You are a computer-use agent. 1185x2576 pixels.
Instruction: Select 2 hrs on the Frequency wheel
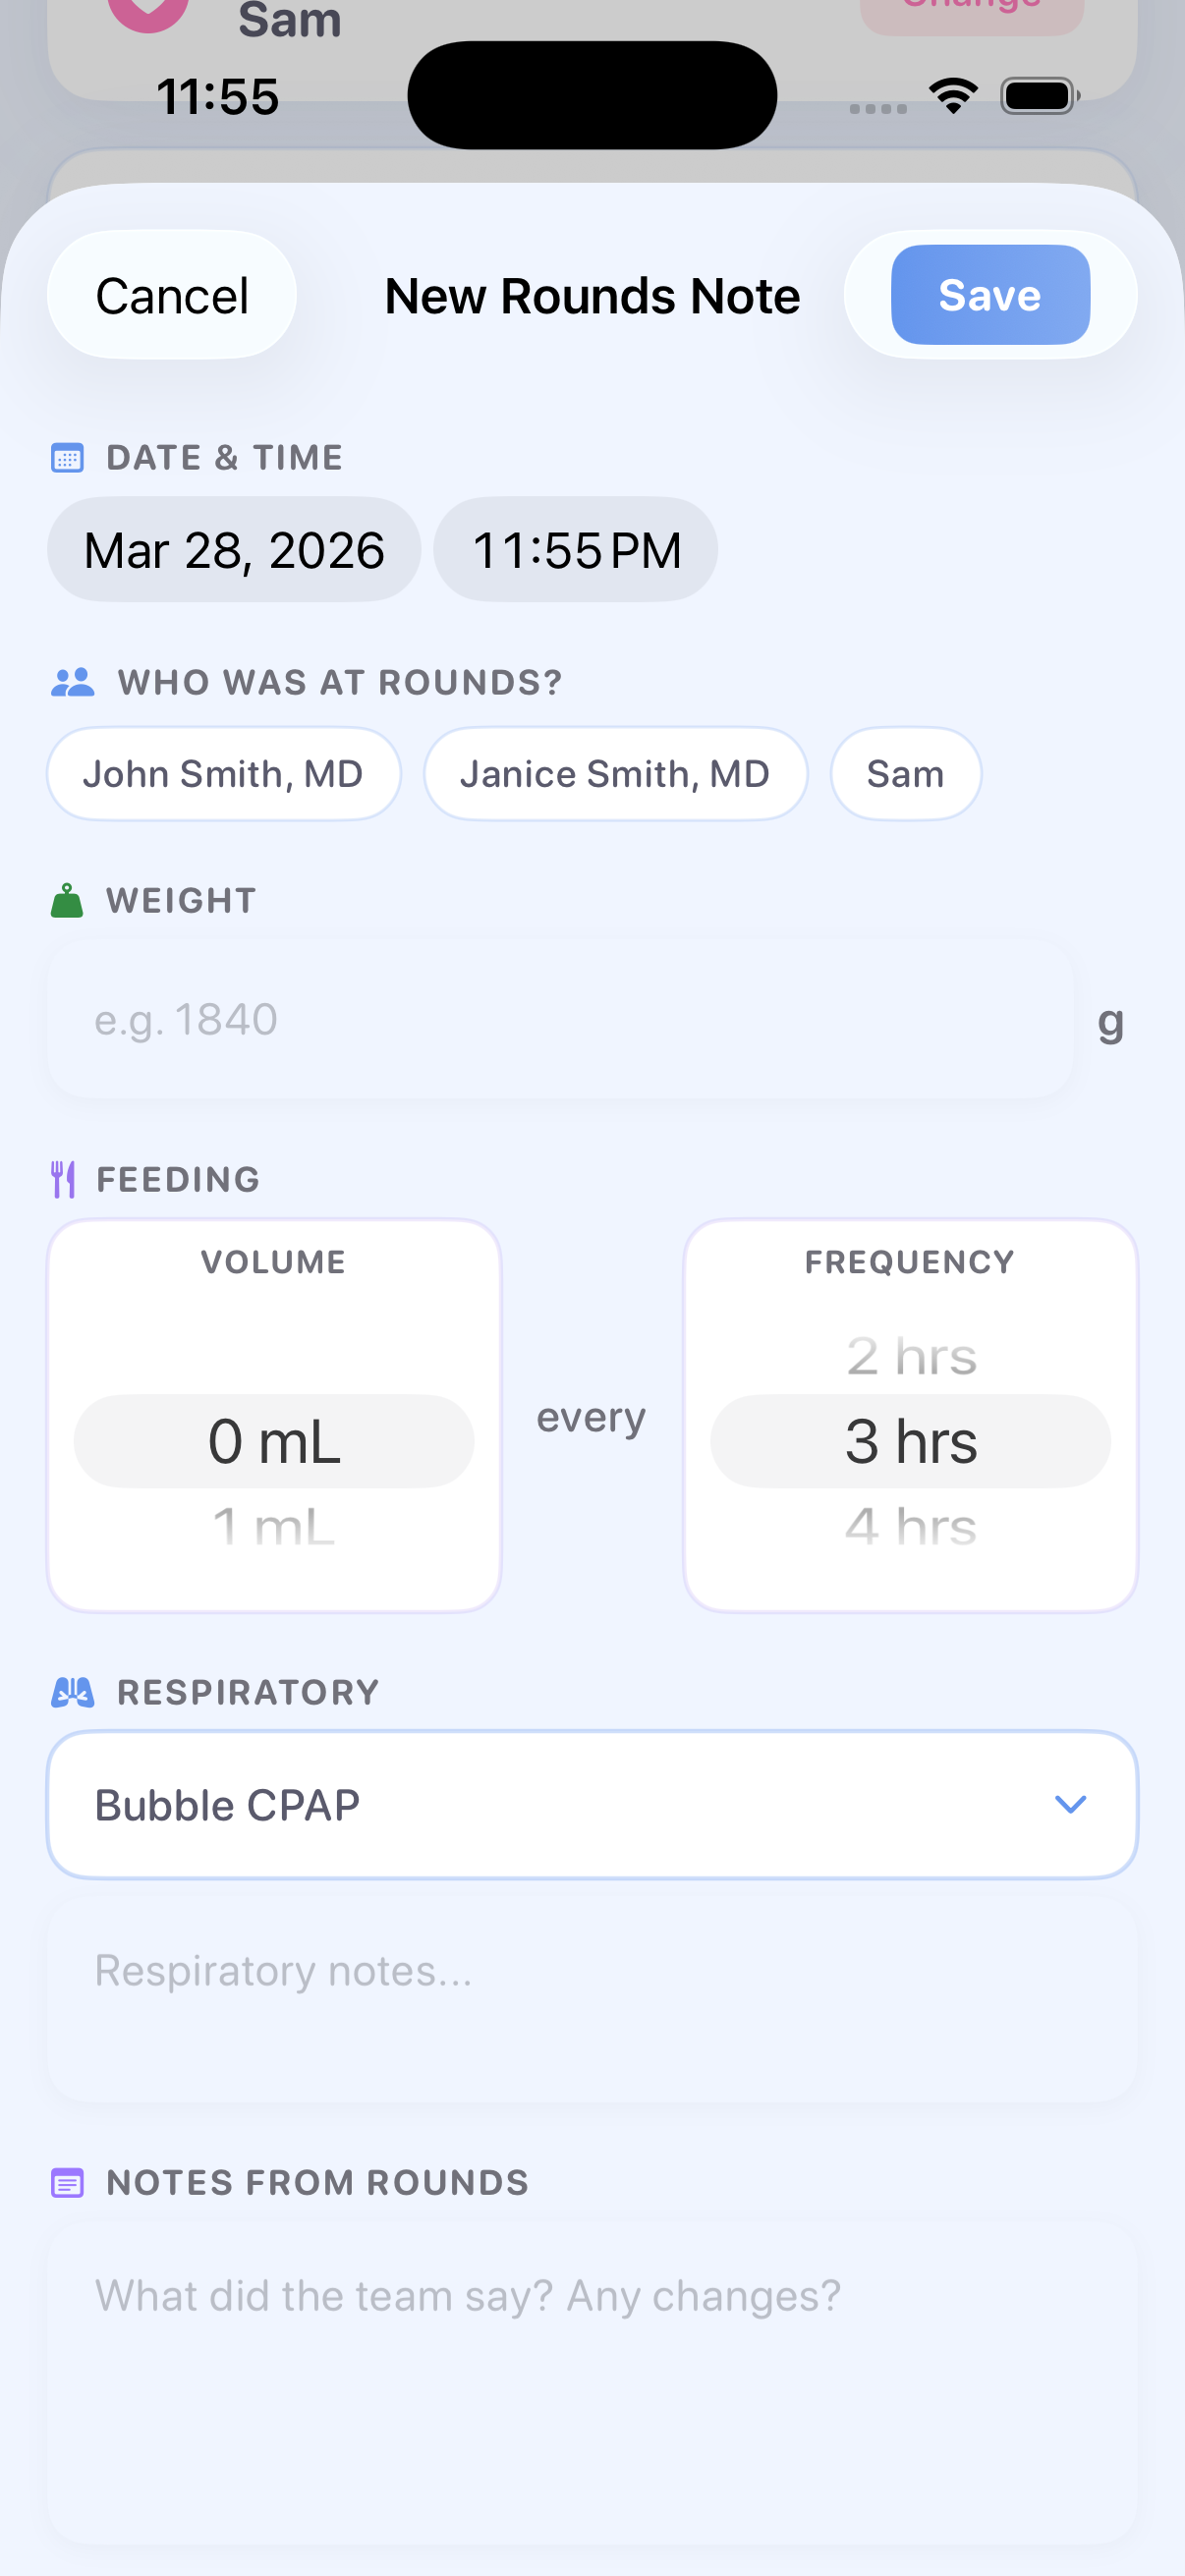point(910,1357)
